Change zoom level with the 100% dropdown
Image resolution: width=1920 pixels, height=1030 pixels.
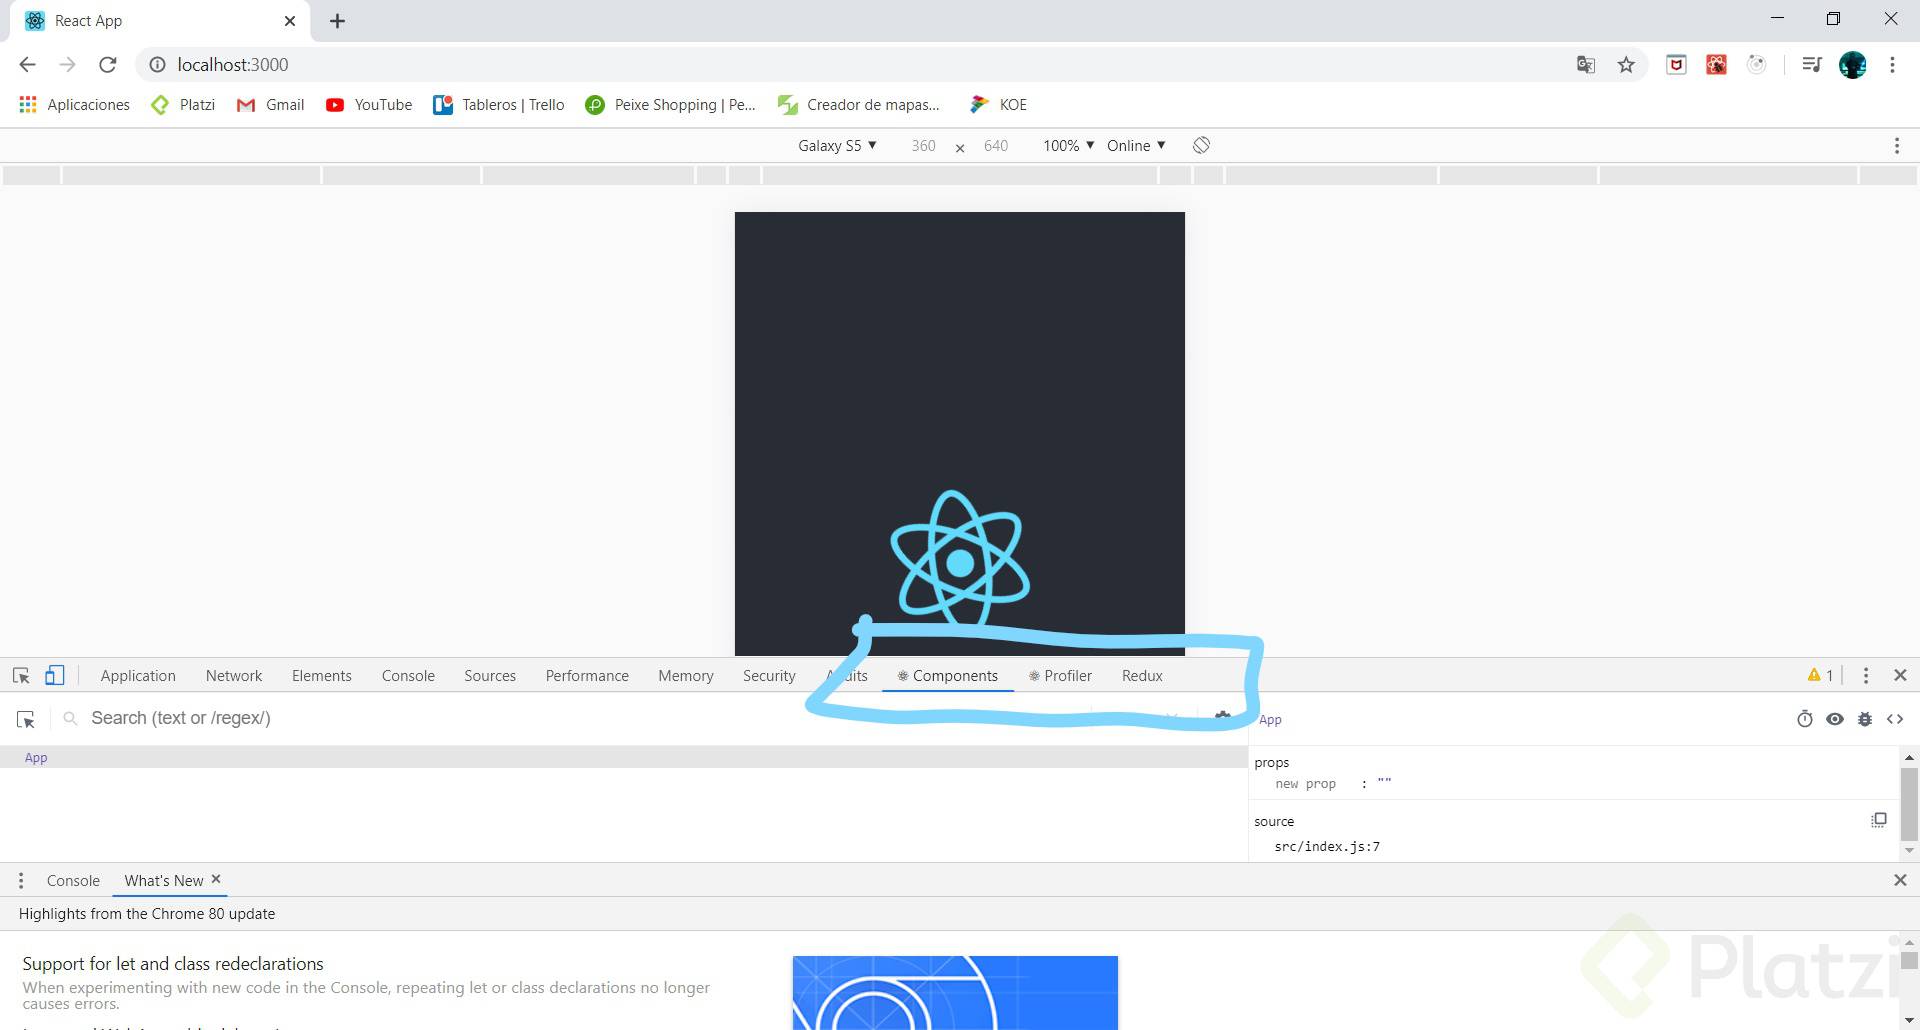(1068, 145)
